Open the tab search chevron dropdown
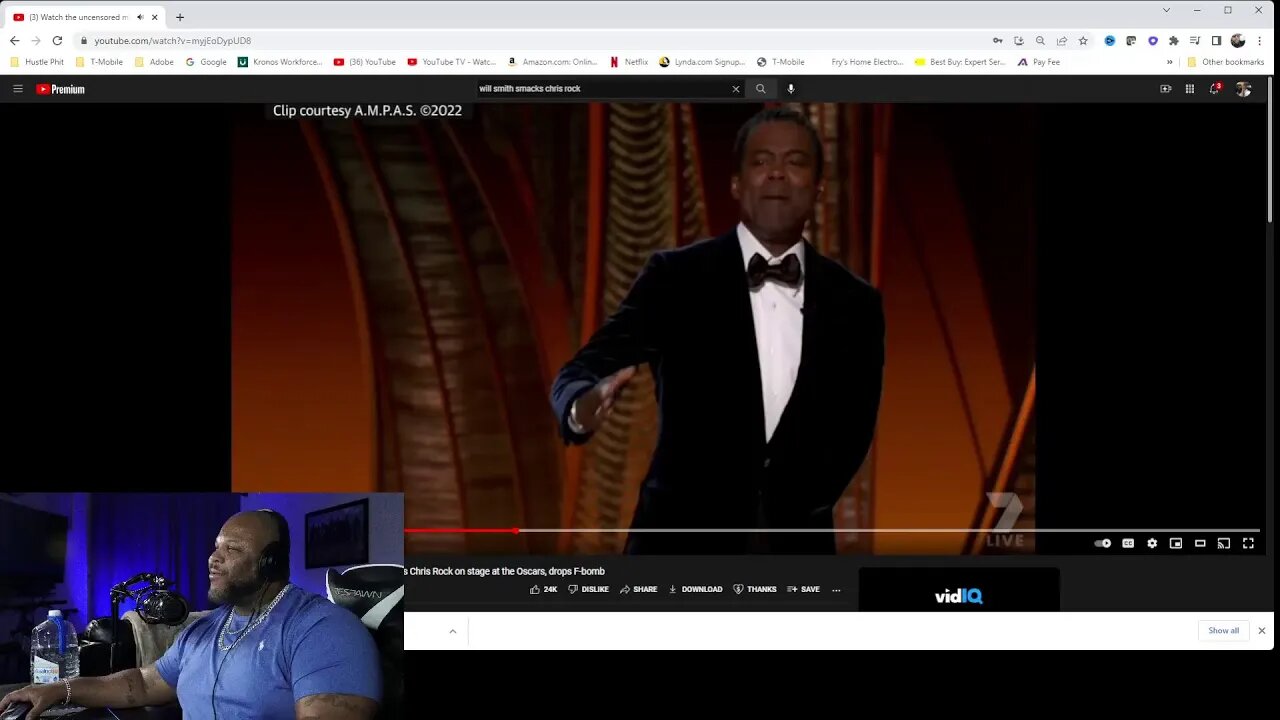Screen dimensions: 1280x720 1166,10
